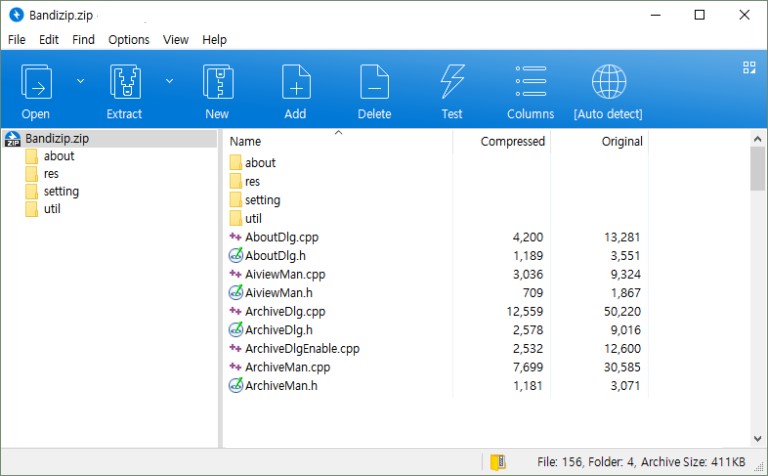The image size is (768, 476).
Task: Open the File menu
Action: pyautogui.click(x=17, y=40)
